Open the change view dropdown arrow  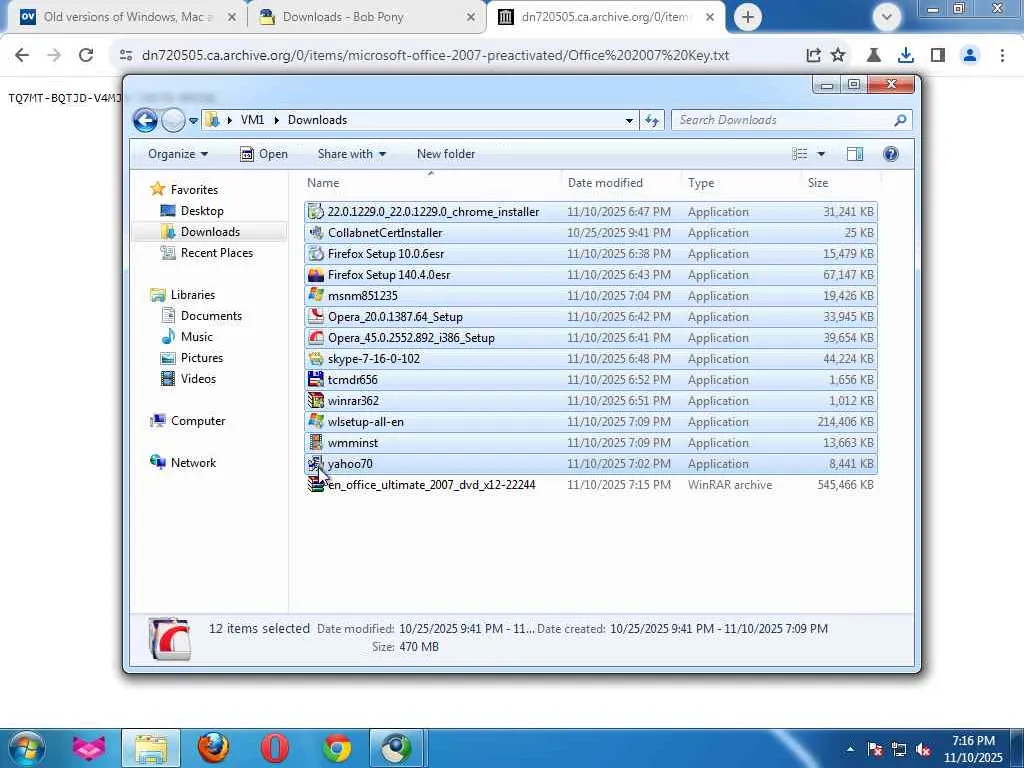tap(822, 154)
